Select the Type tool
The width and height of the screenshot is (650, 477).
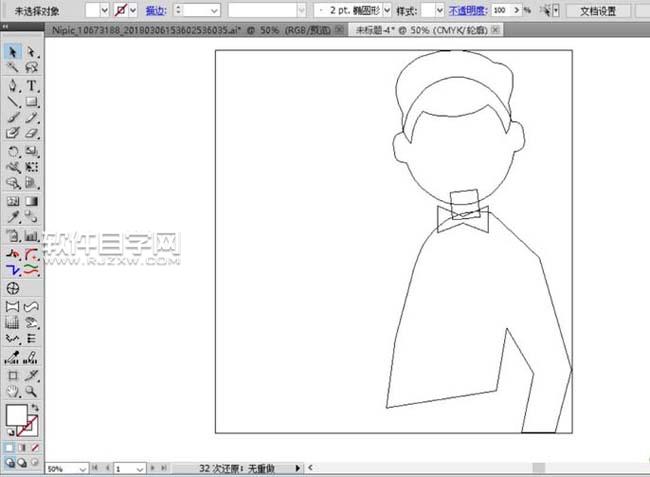[x=32, y=85]
